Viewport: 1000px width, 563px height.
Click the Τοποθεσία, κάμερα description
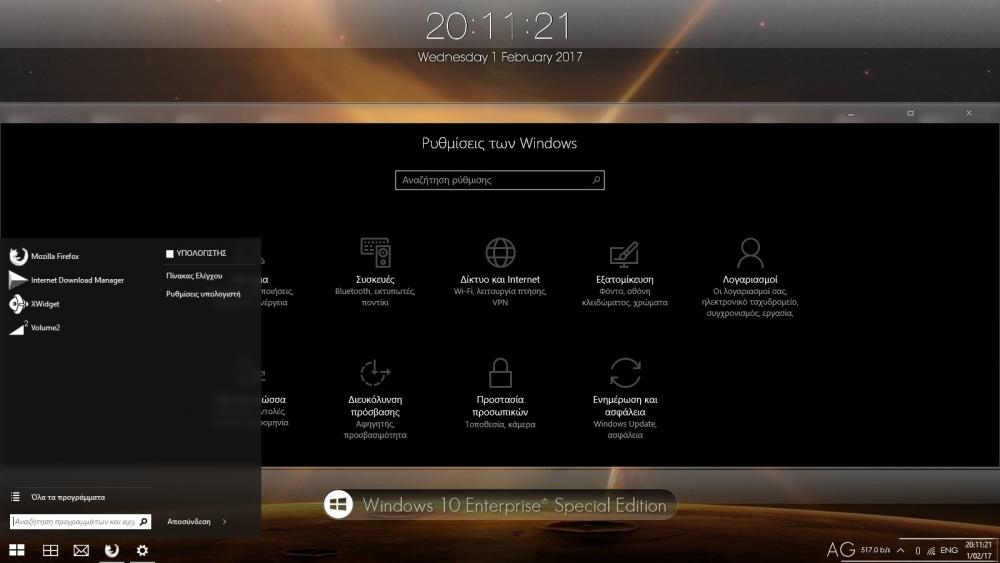pyautogui.click(x=500, y=424)
